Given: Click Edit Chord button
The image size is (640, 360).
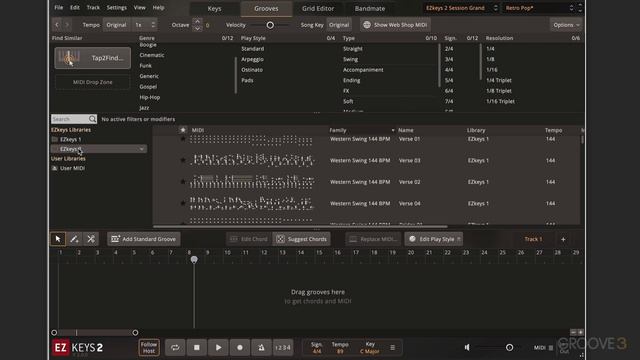Looking at the screenshot, I should [x=249, y=239].
